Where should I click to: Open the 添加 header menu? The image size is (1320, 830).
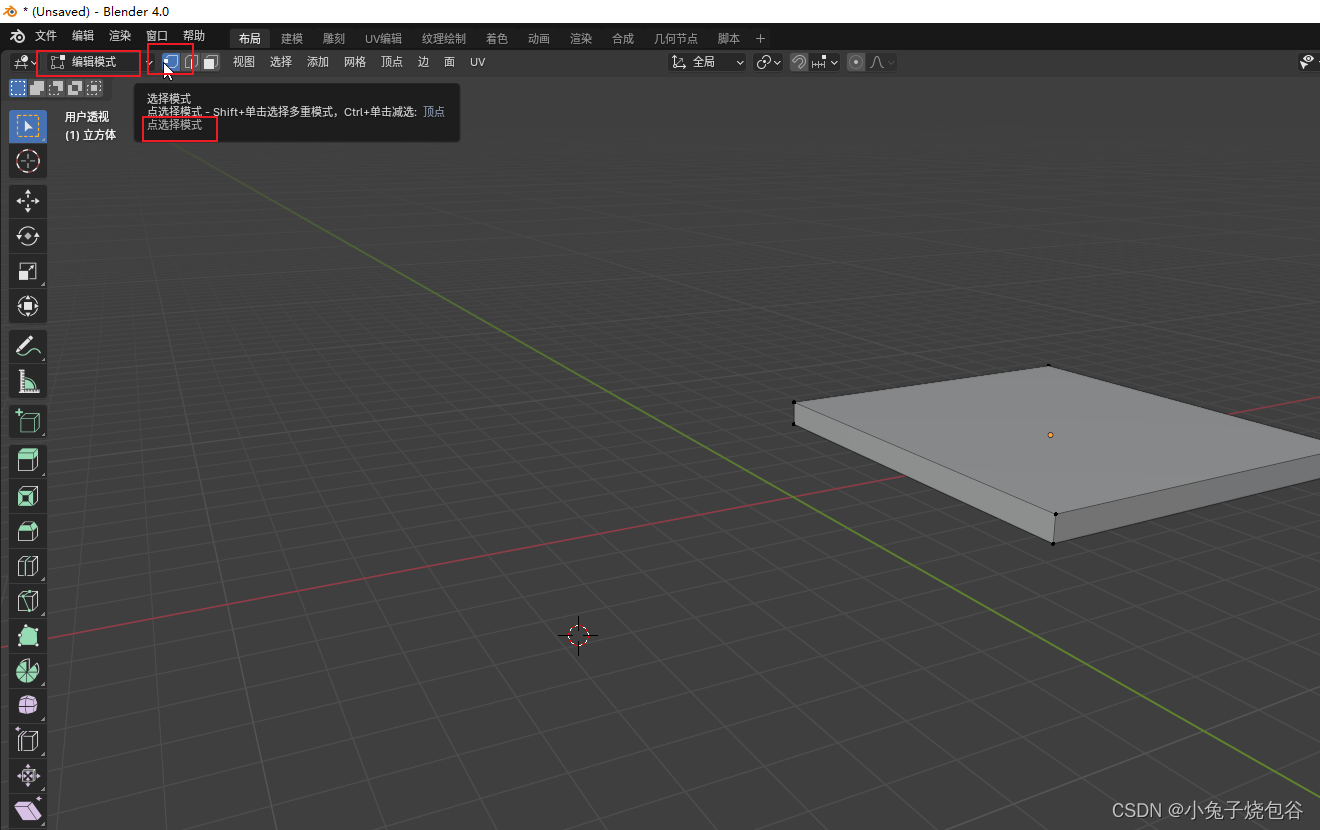coord(318,62)
